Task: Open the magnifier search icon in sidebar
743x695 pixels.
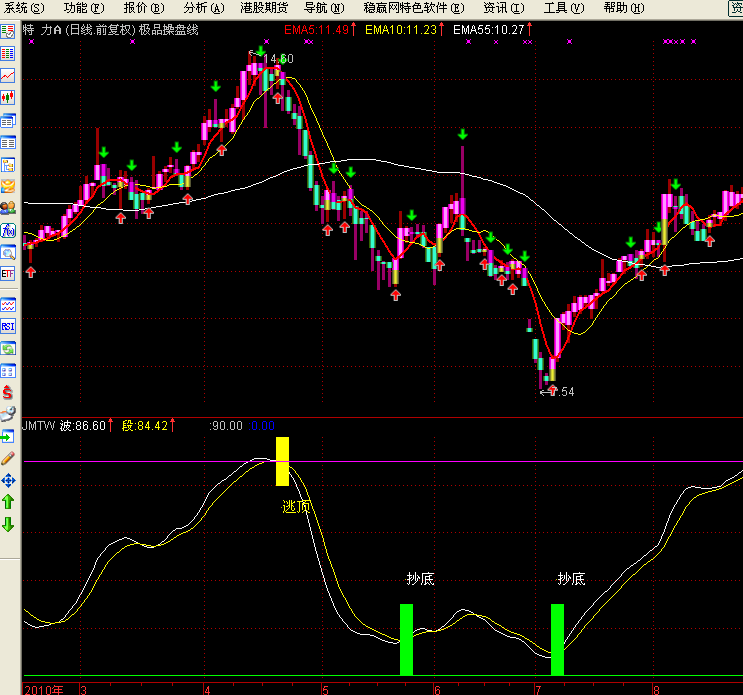Action: [8, 251]
